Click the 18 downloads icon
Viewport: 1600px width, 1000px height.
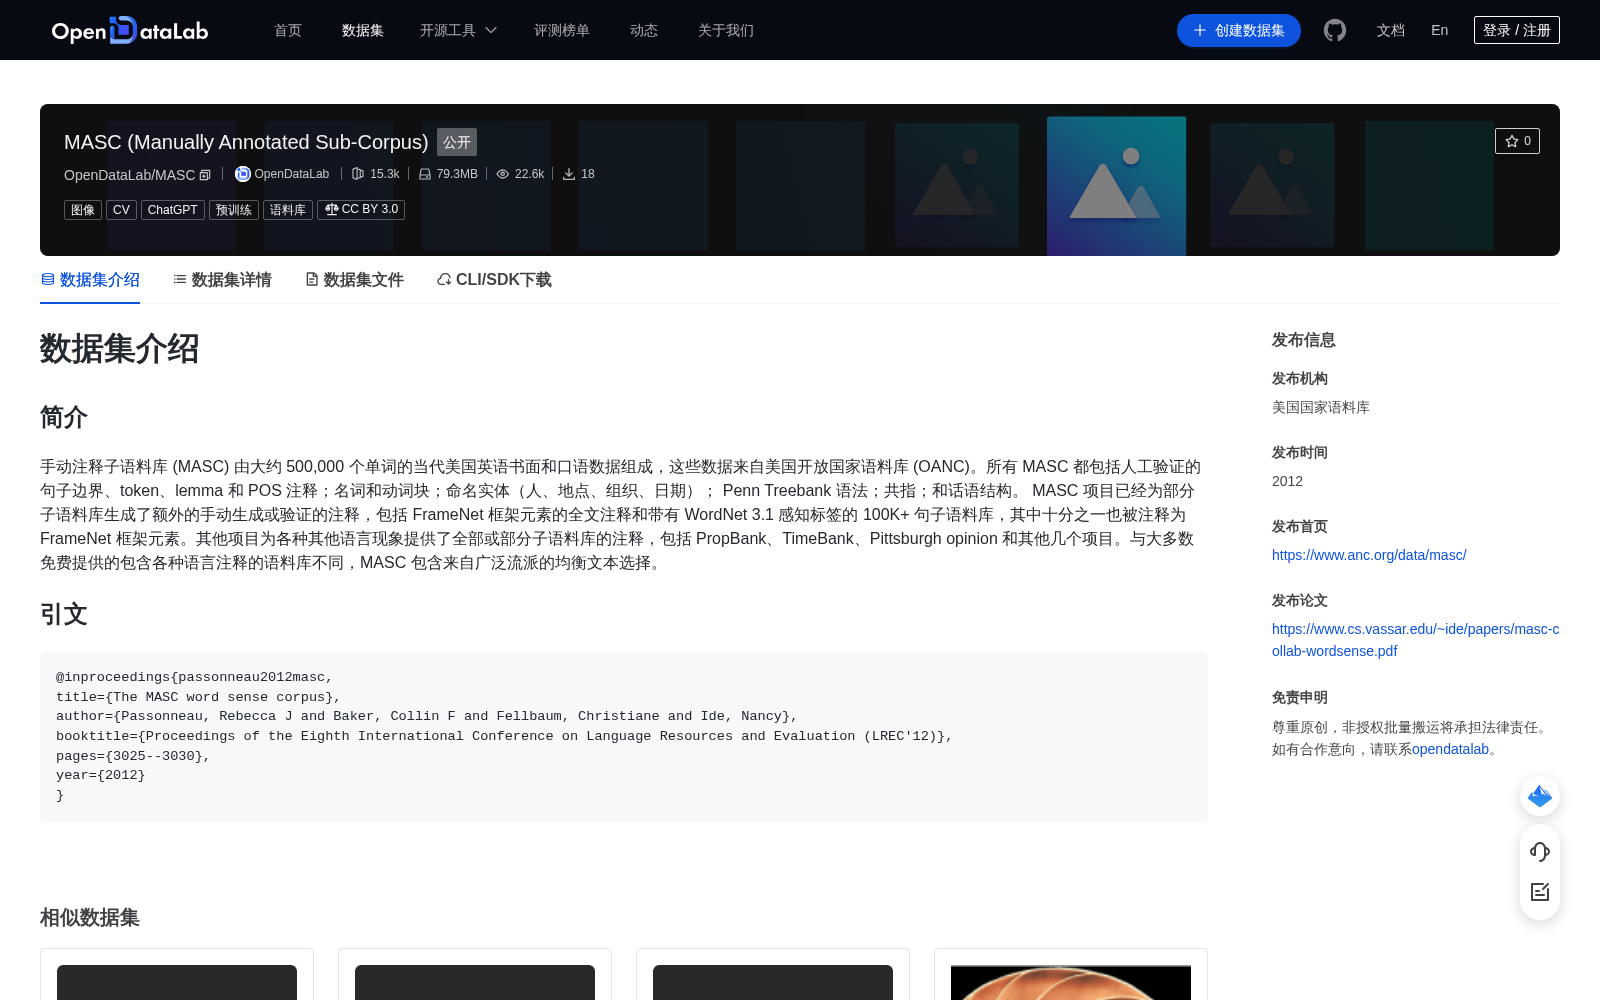[x=569, y=174]
